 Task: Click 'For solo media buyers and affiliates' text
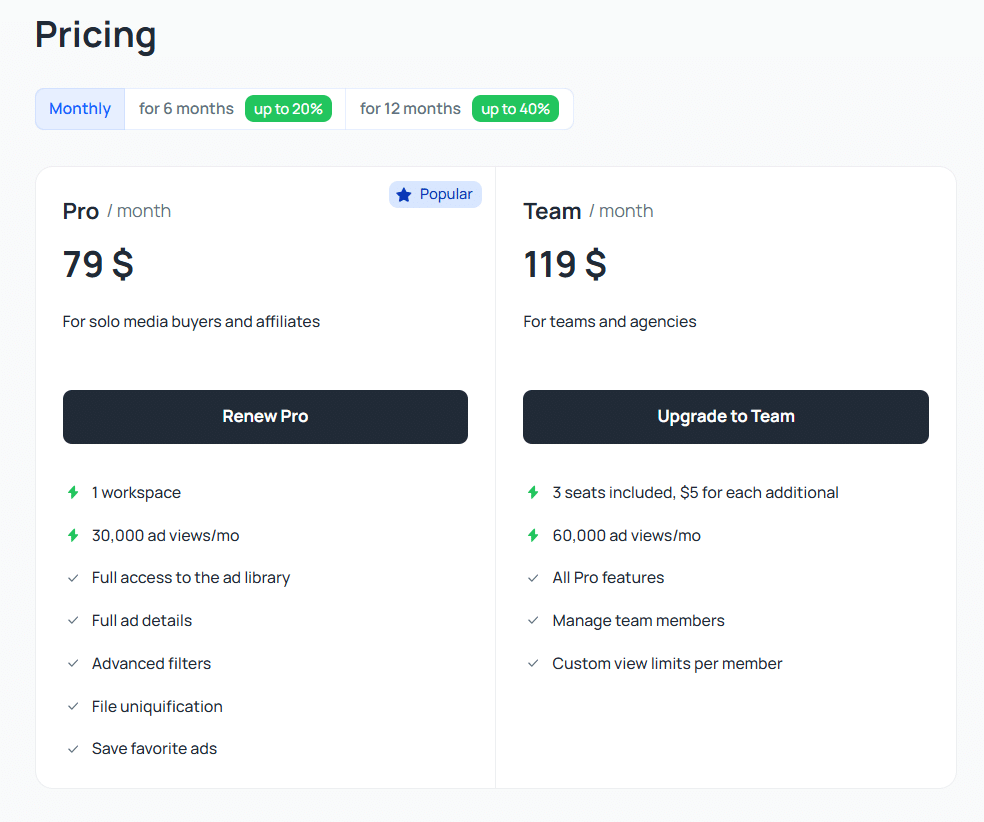click(191, 322)
